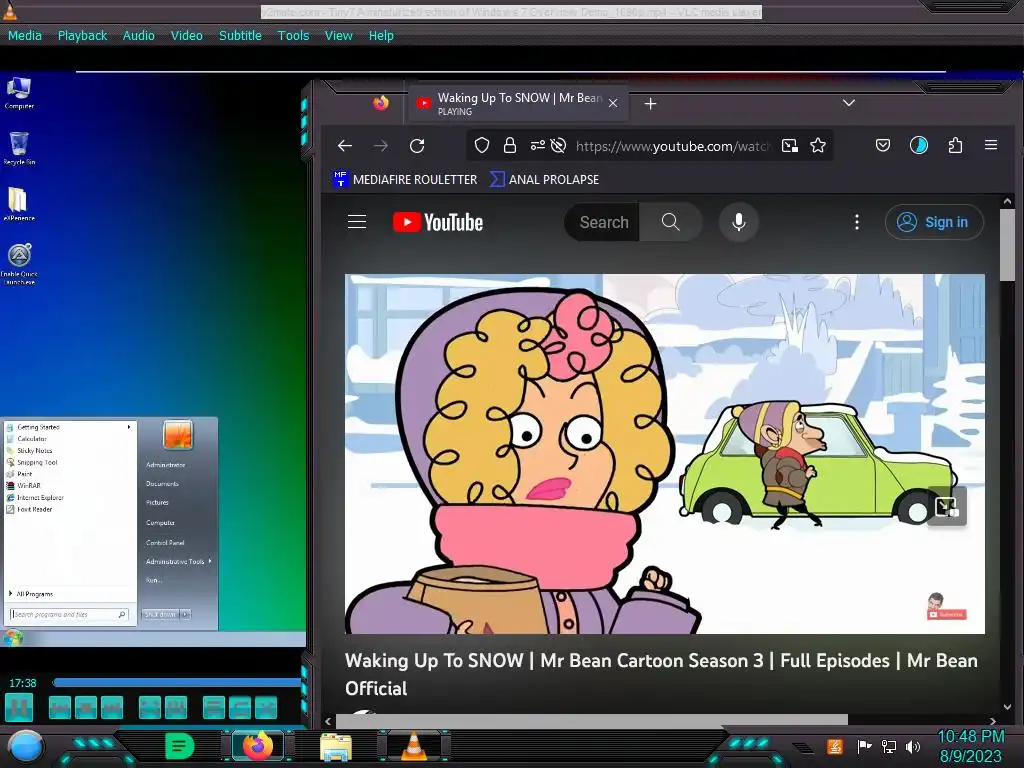Open the VLC Help menu
Viewport: 1024px width, 768px height.
pos(381,36)
